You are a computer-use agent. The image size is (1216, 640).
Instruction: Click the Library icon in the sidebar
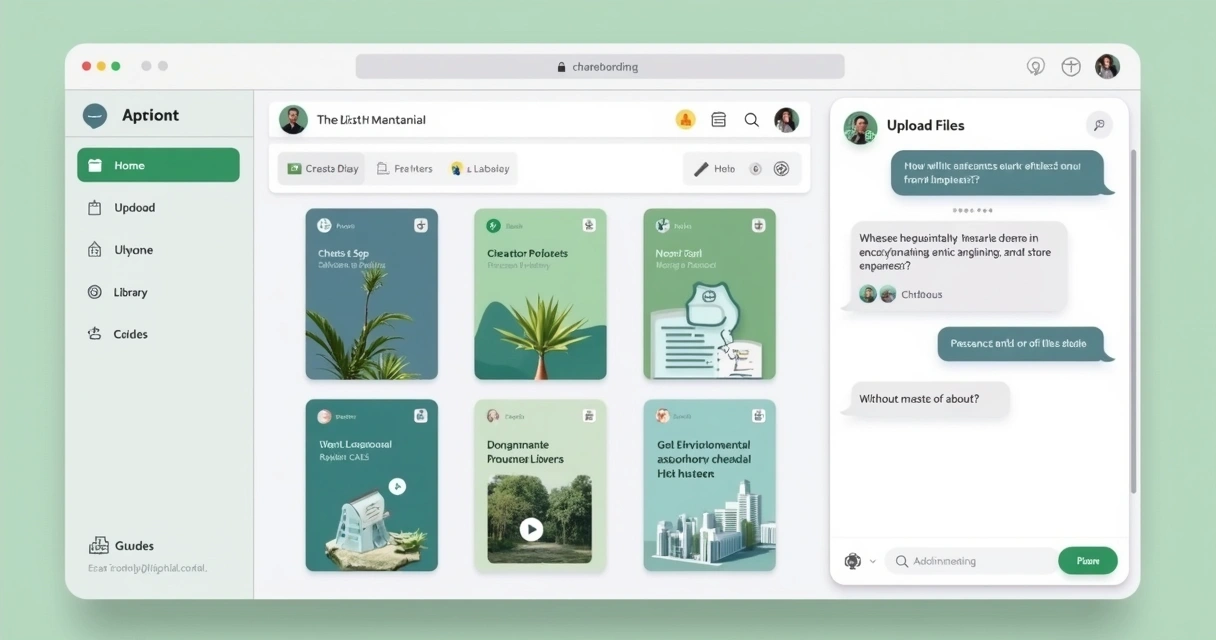(95, 292)
